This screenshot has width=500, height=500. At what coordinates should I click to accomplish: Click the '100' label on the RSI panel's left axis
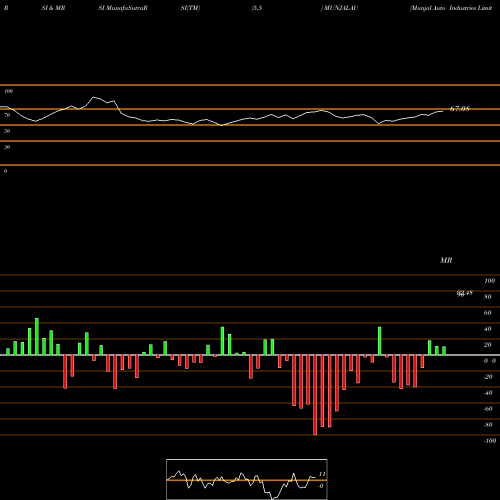pos(8,91)
